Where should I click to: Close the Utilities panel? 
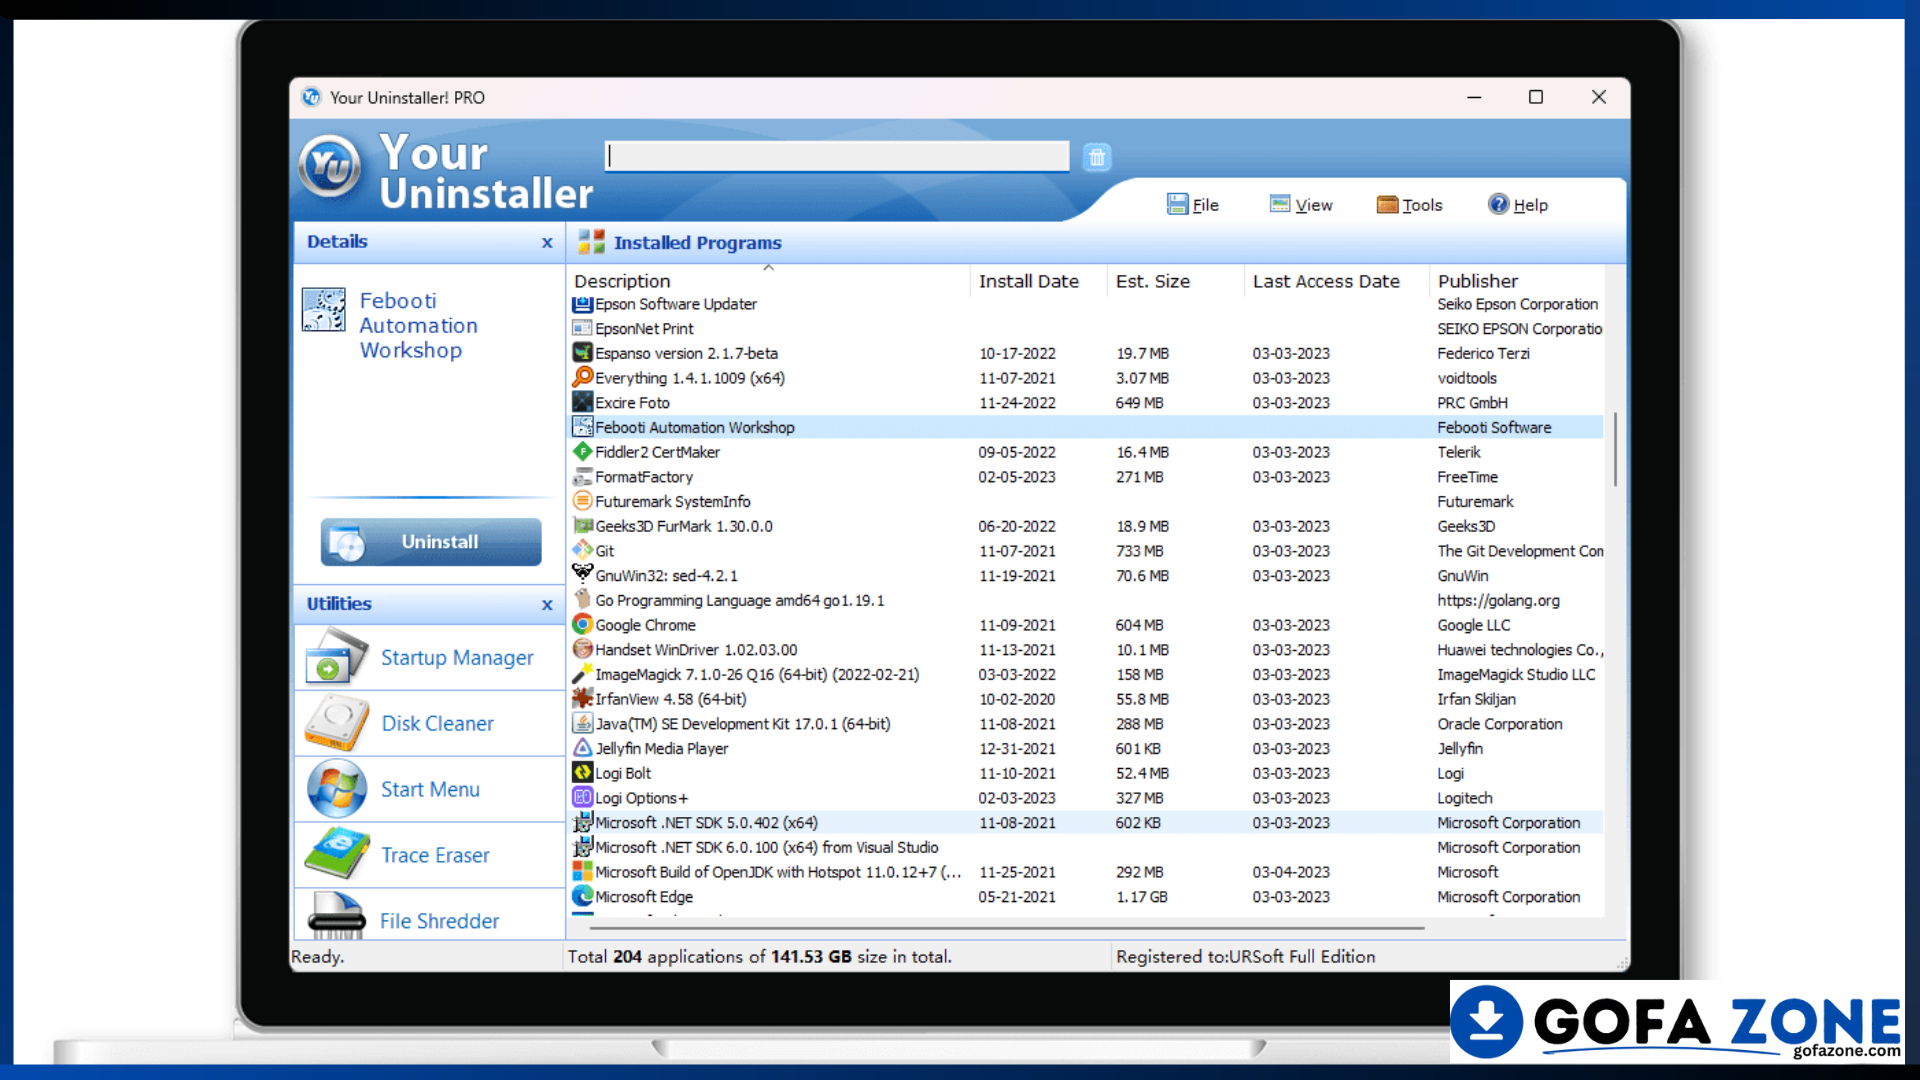(547, 605)
